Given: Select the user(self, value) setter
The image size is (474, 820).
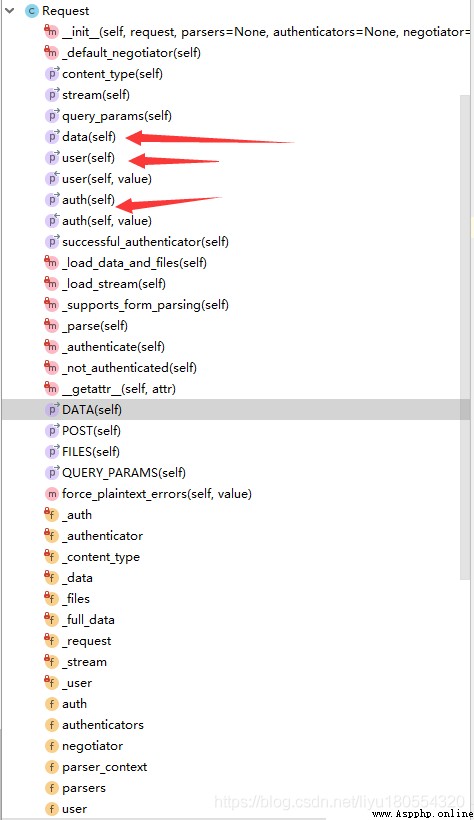Looking at the screenshot, I should pos(107,179).
